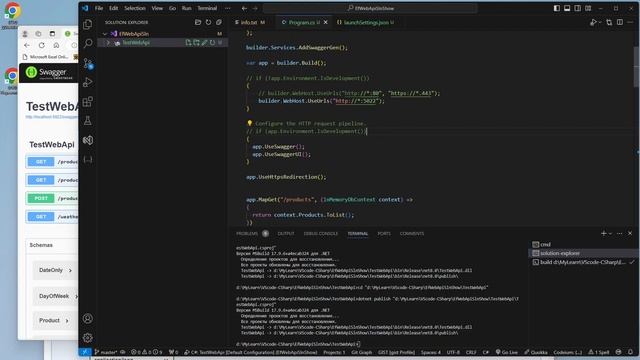
Task: Click the rename pencil icon on TestWebApi row
Action: [204, 42]
